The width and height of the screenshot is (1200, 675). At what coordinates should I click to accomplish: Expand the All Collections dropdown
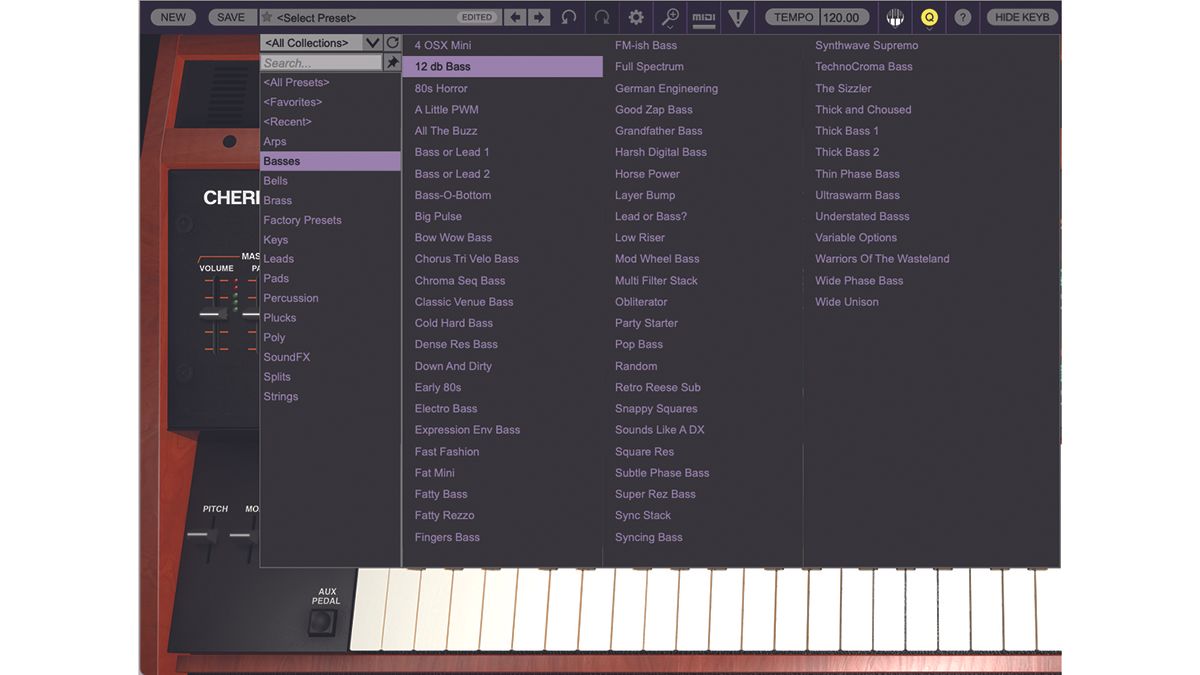[371, 43]
